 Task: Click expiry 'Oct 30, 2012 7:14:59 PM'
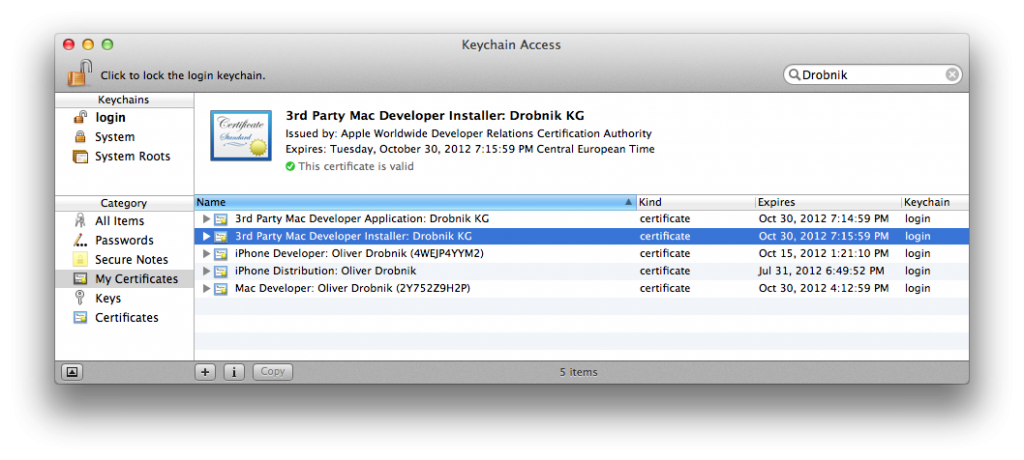point(824,218)
